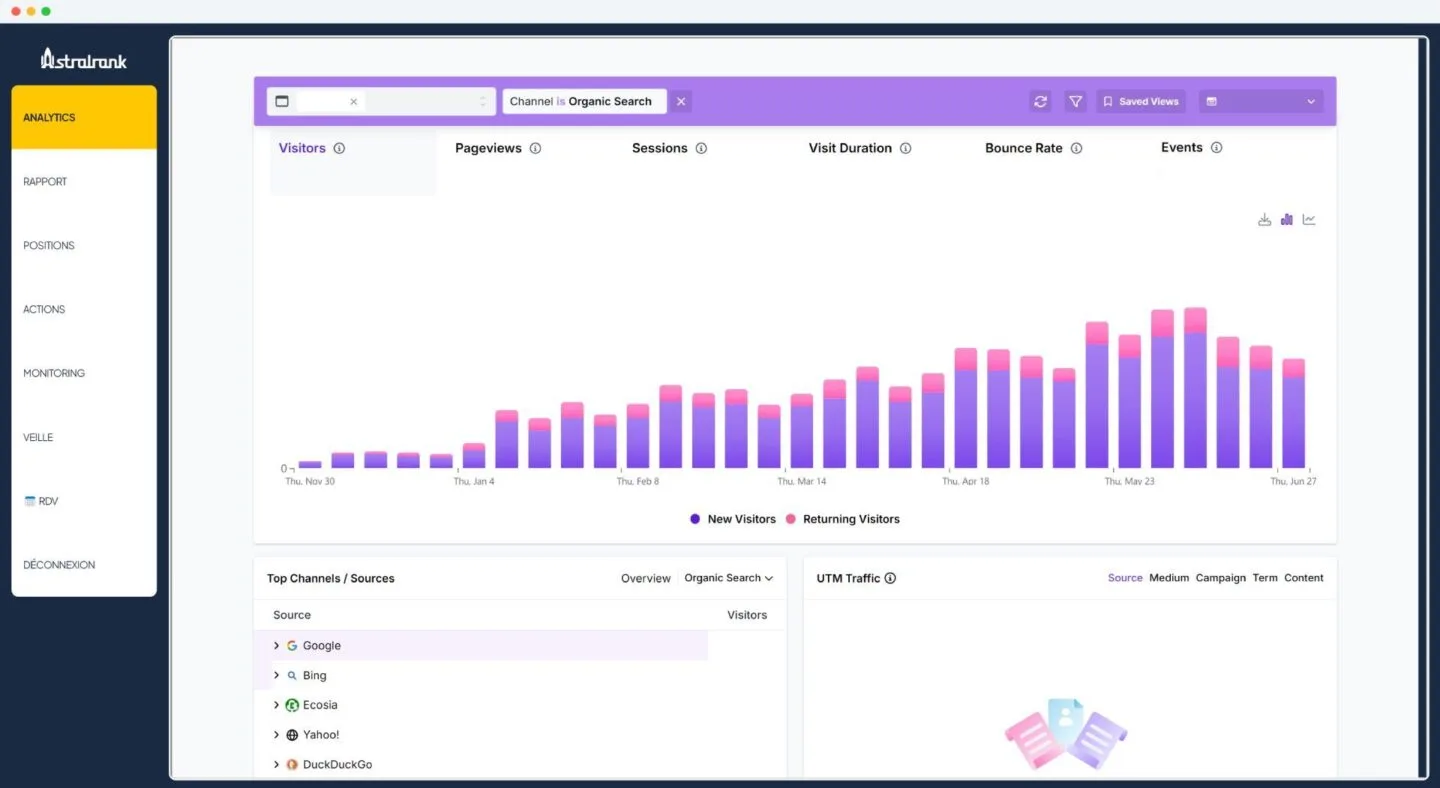Viewport: 1440px width, 788px height.
Task: Expand the DuckDuckGo source row
Action: (x=277, y=764)
